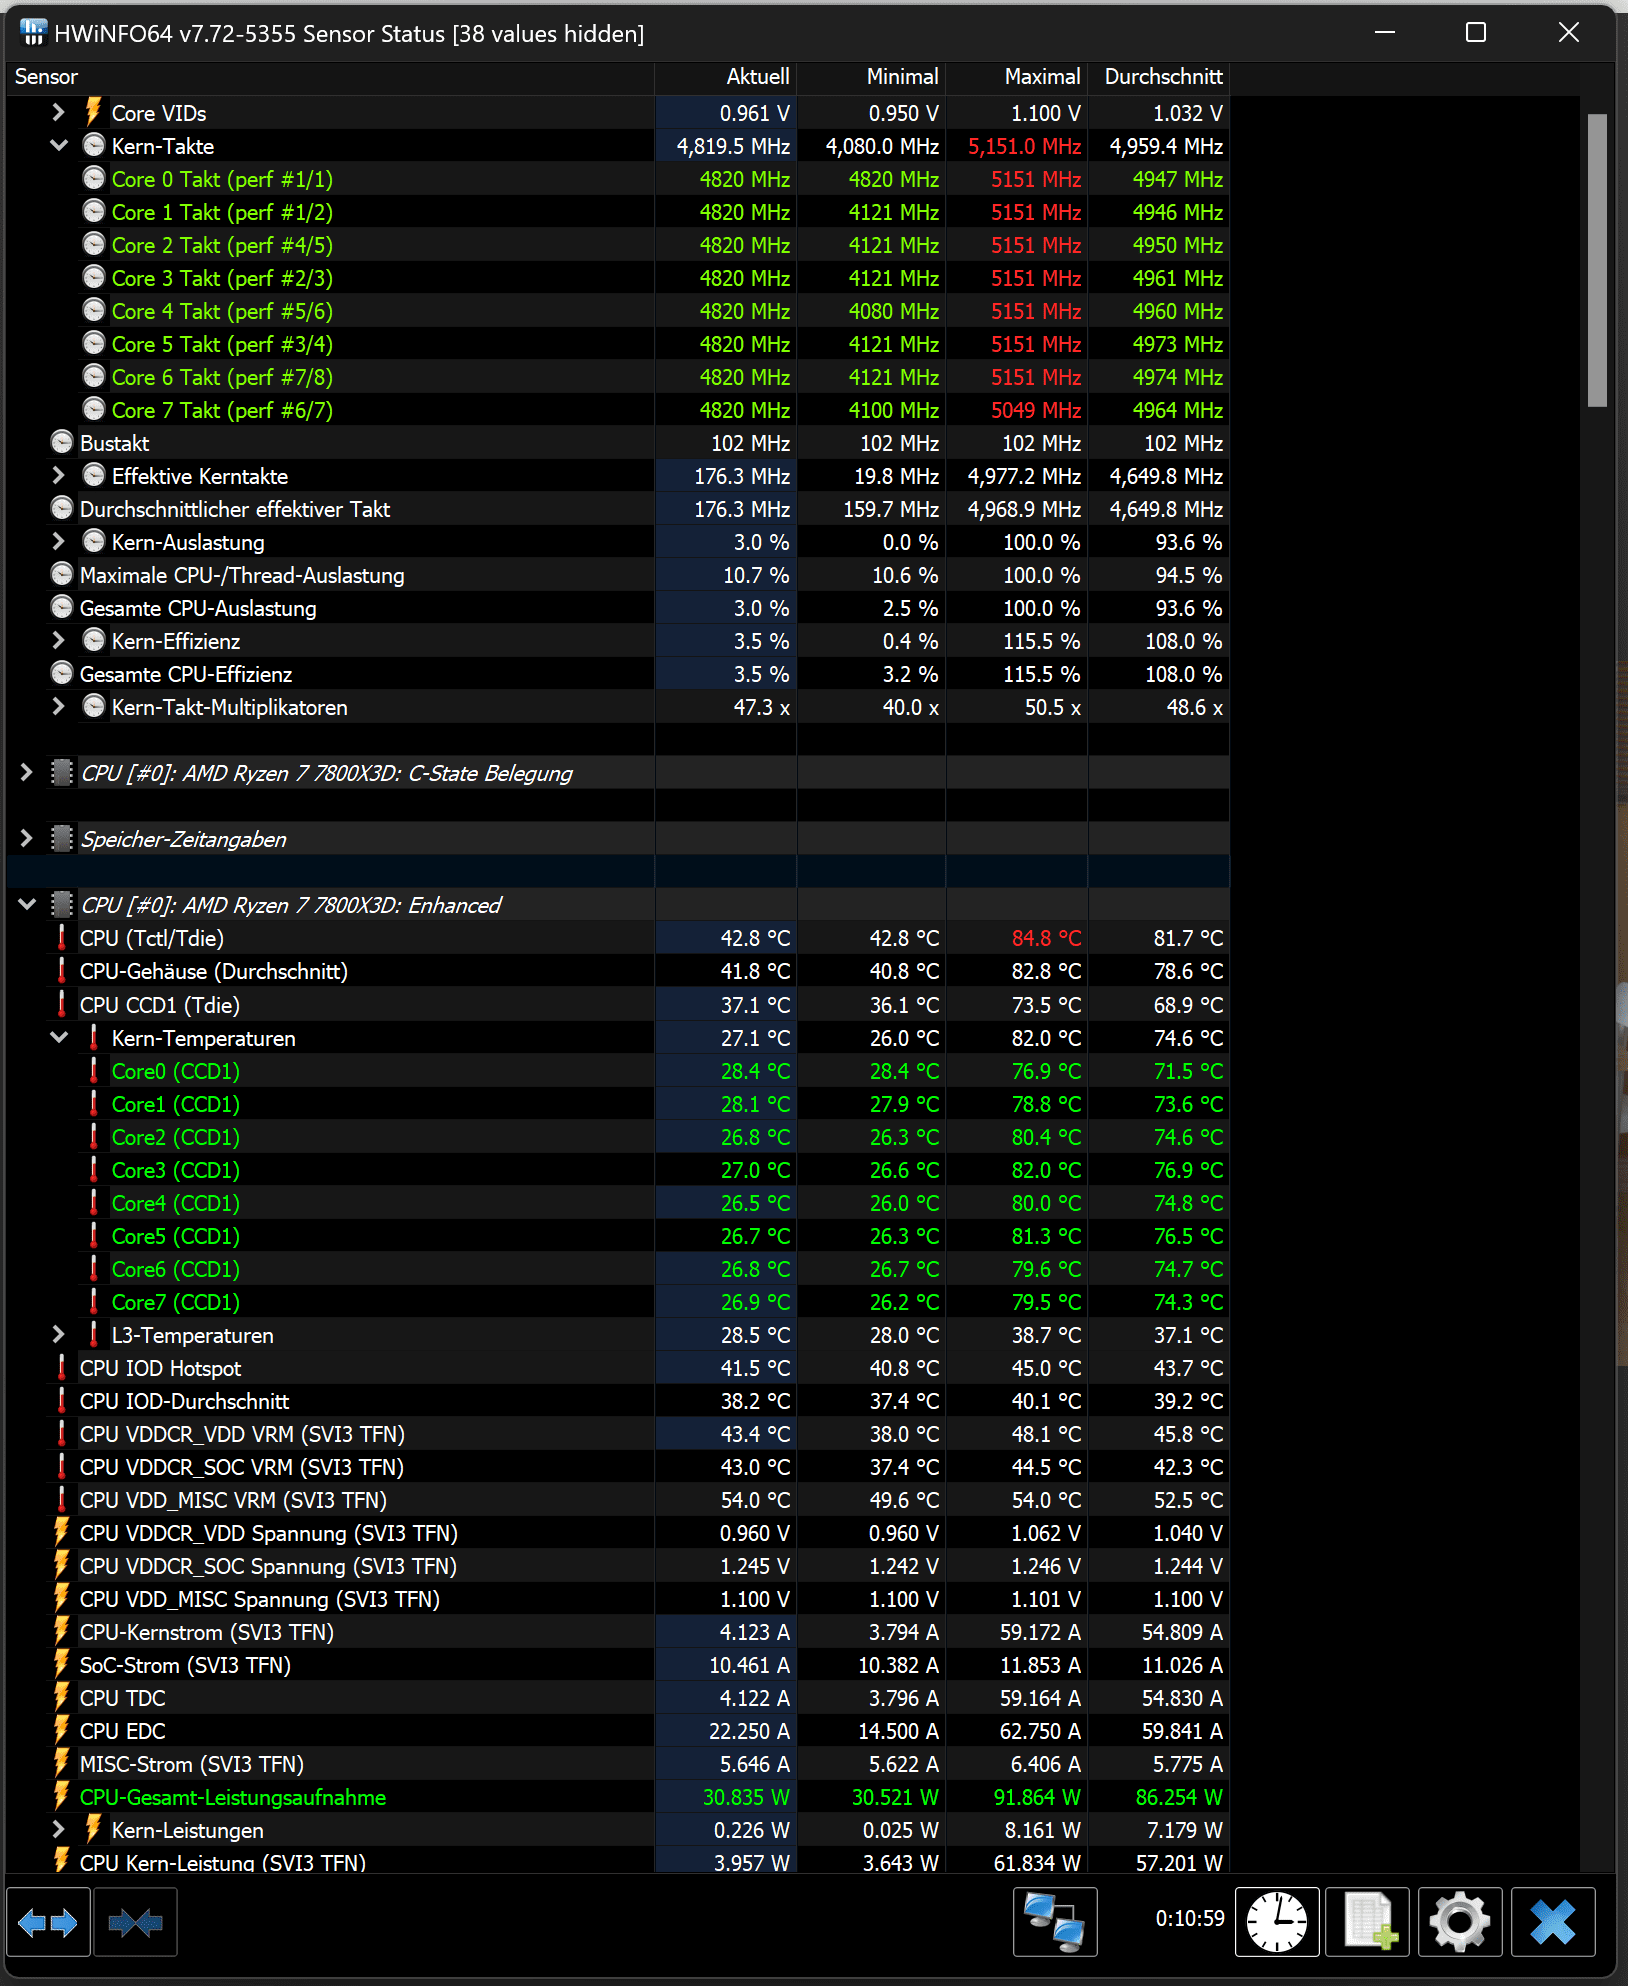Collapse the AMD Ryzen 7 7800X3D Enhanced section

(x=27, y=904)
